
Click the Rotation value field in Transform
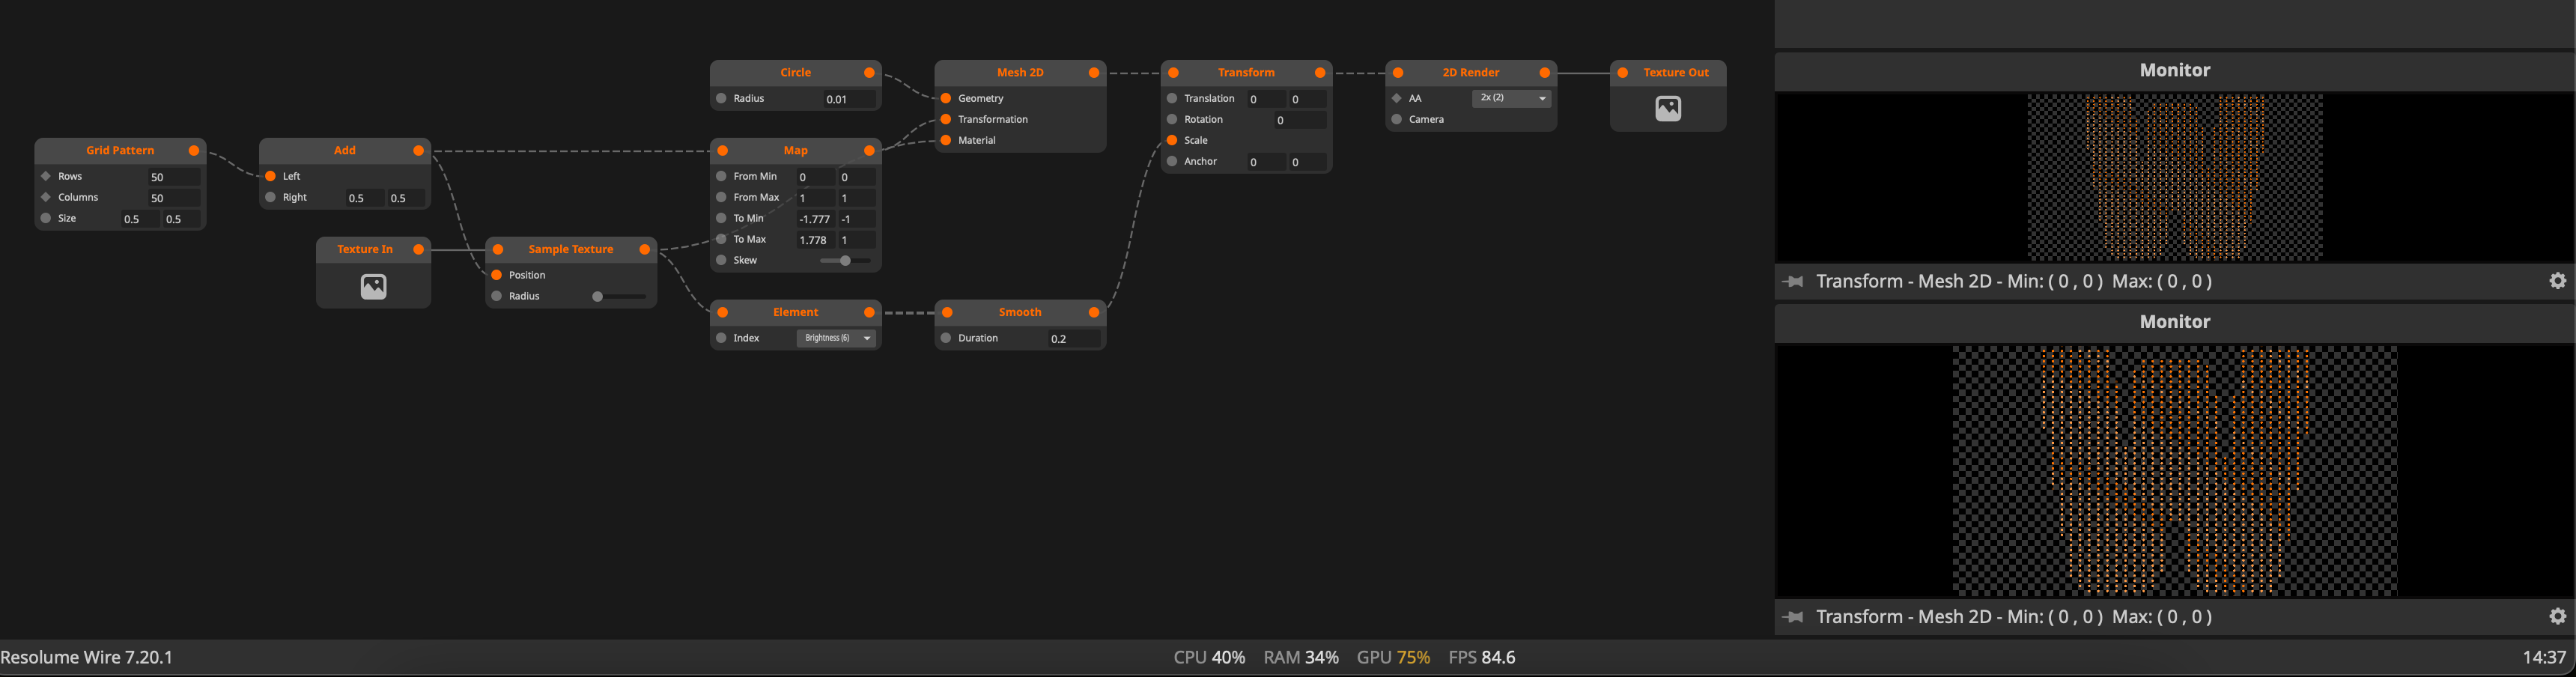(1298, 120)
